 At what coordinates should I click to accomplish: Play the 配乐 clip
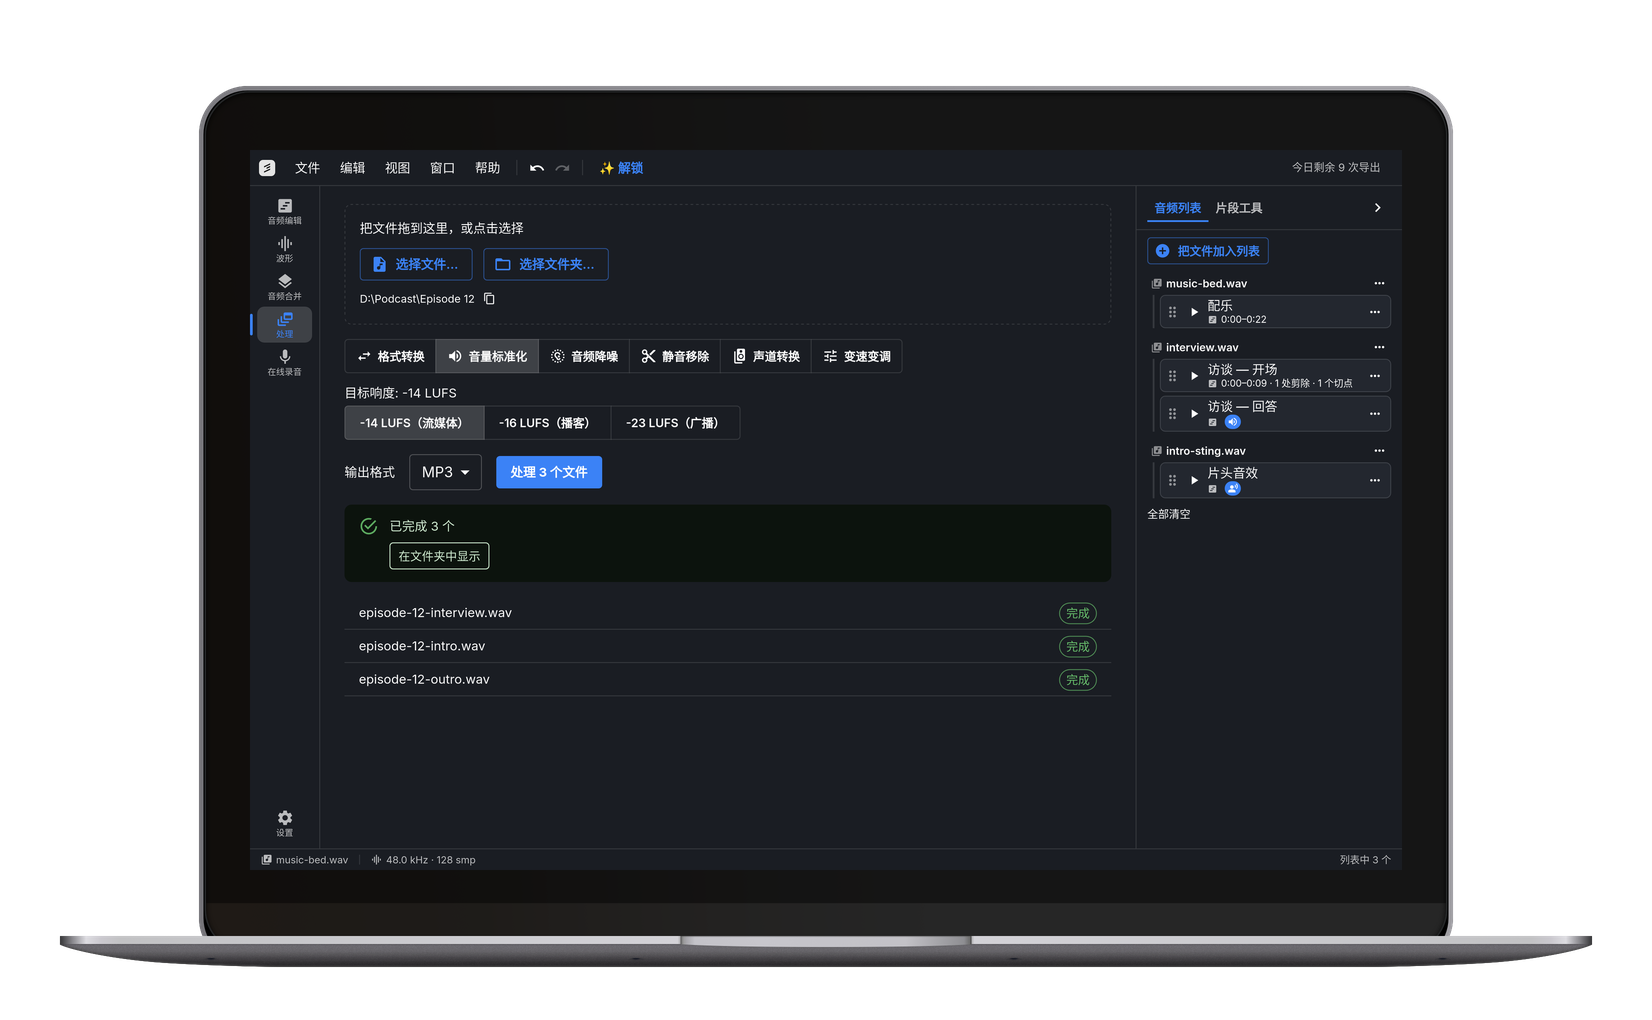click(x=1194, y=312)
